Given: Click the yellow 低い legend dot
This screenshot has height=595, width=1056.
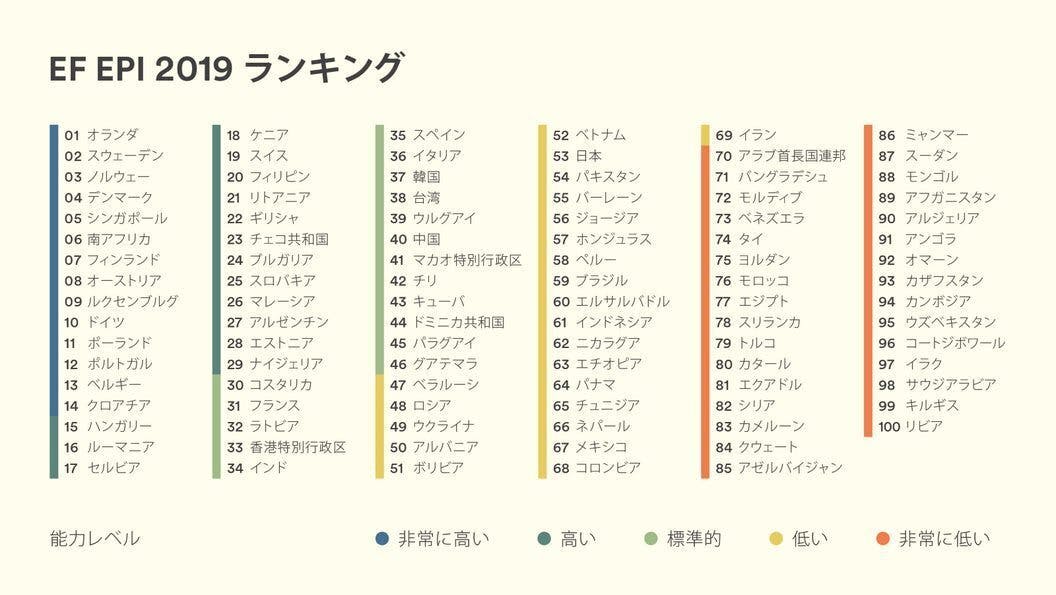Looking at the screenshot, I should coord(775,539).
